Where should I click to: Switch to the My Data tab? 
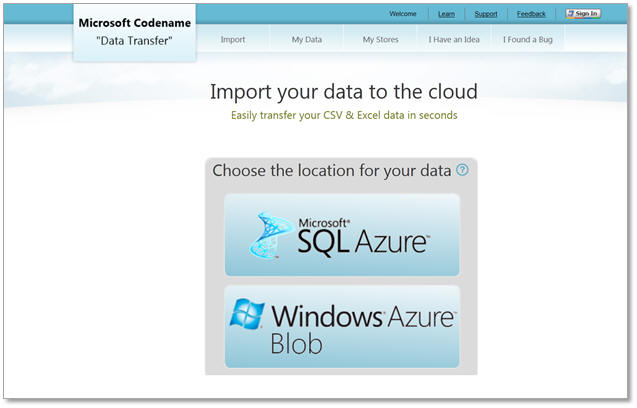point(307,39)
